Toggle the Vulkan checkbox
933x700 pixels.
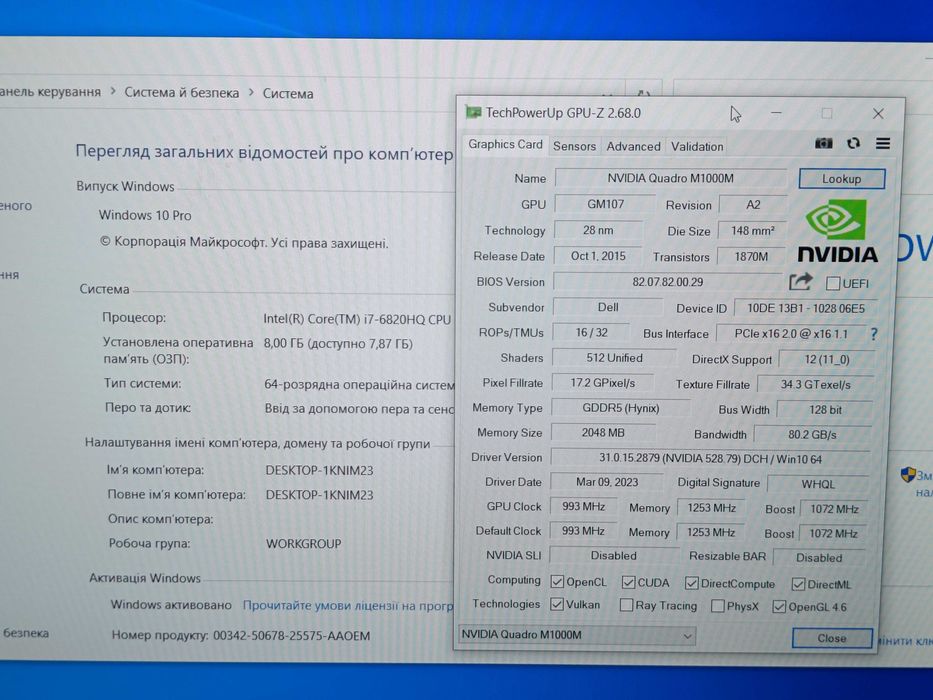click(x=557, y=604)
